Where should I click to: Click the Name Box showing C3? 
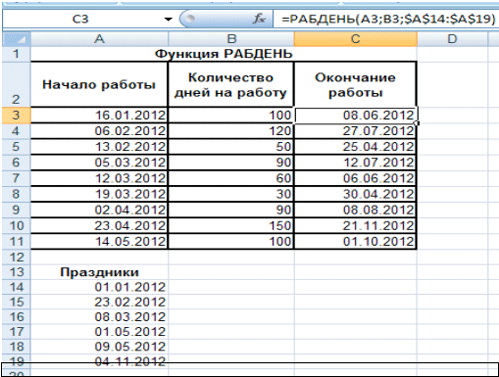(x=81, y=19)
